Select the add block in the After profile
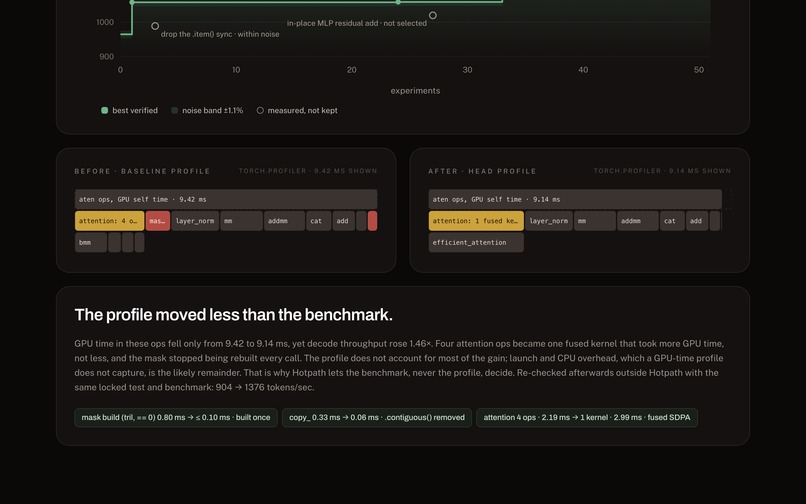The image size is (806, 504). coord(697,221)
